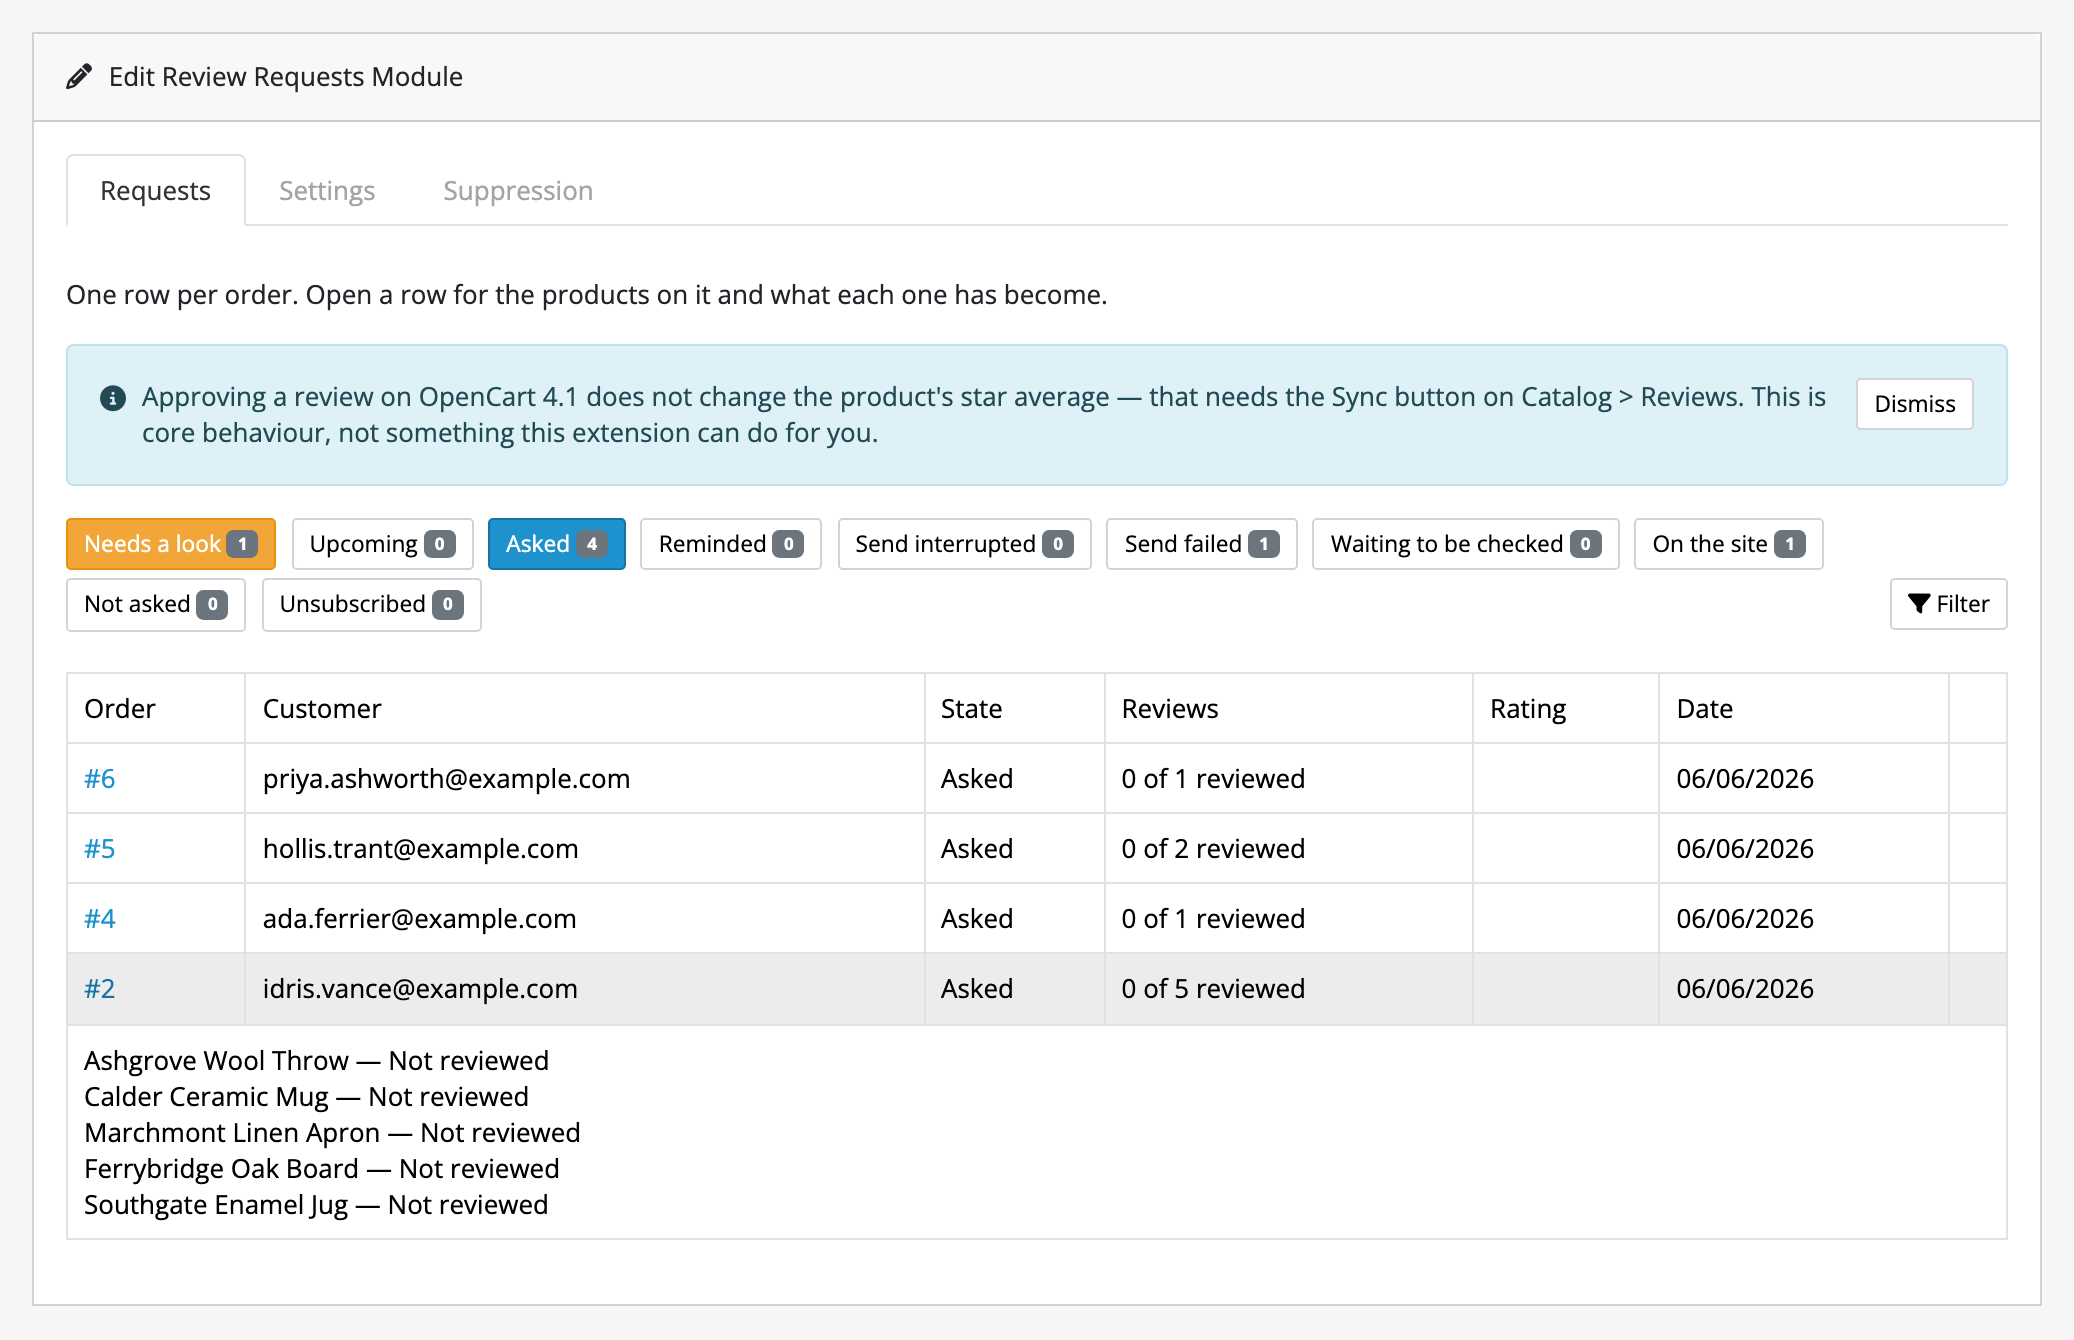Click the Edit Review Requests Module title
This screenshot has width=2074, height=1340.
[x=286, y=77]
